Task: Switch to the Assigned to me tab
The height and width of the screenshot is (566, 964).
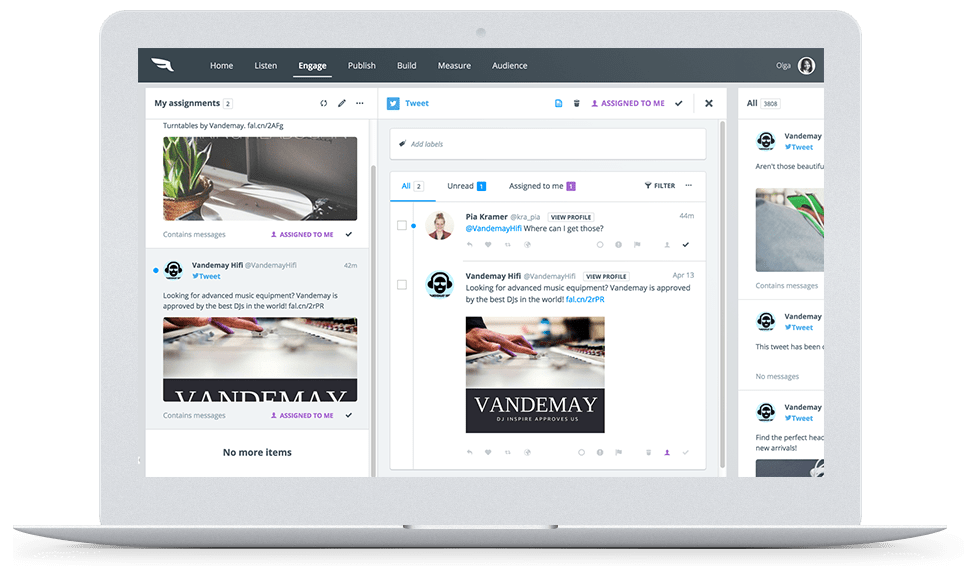Action: (x=542, y=186)
